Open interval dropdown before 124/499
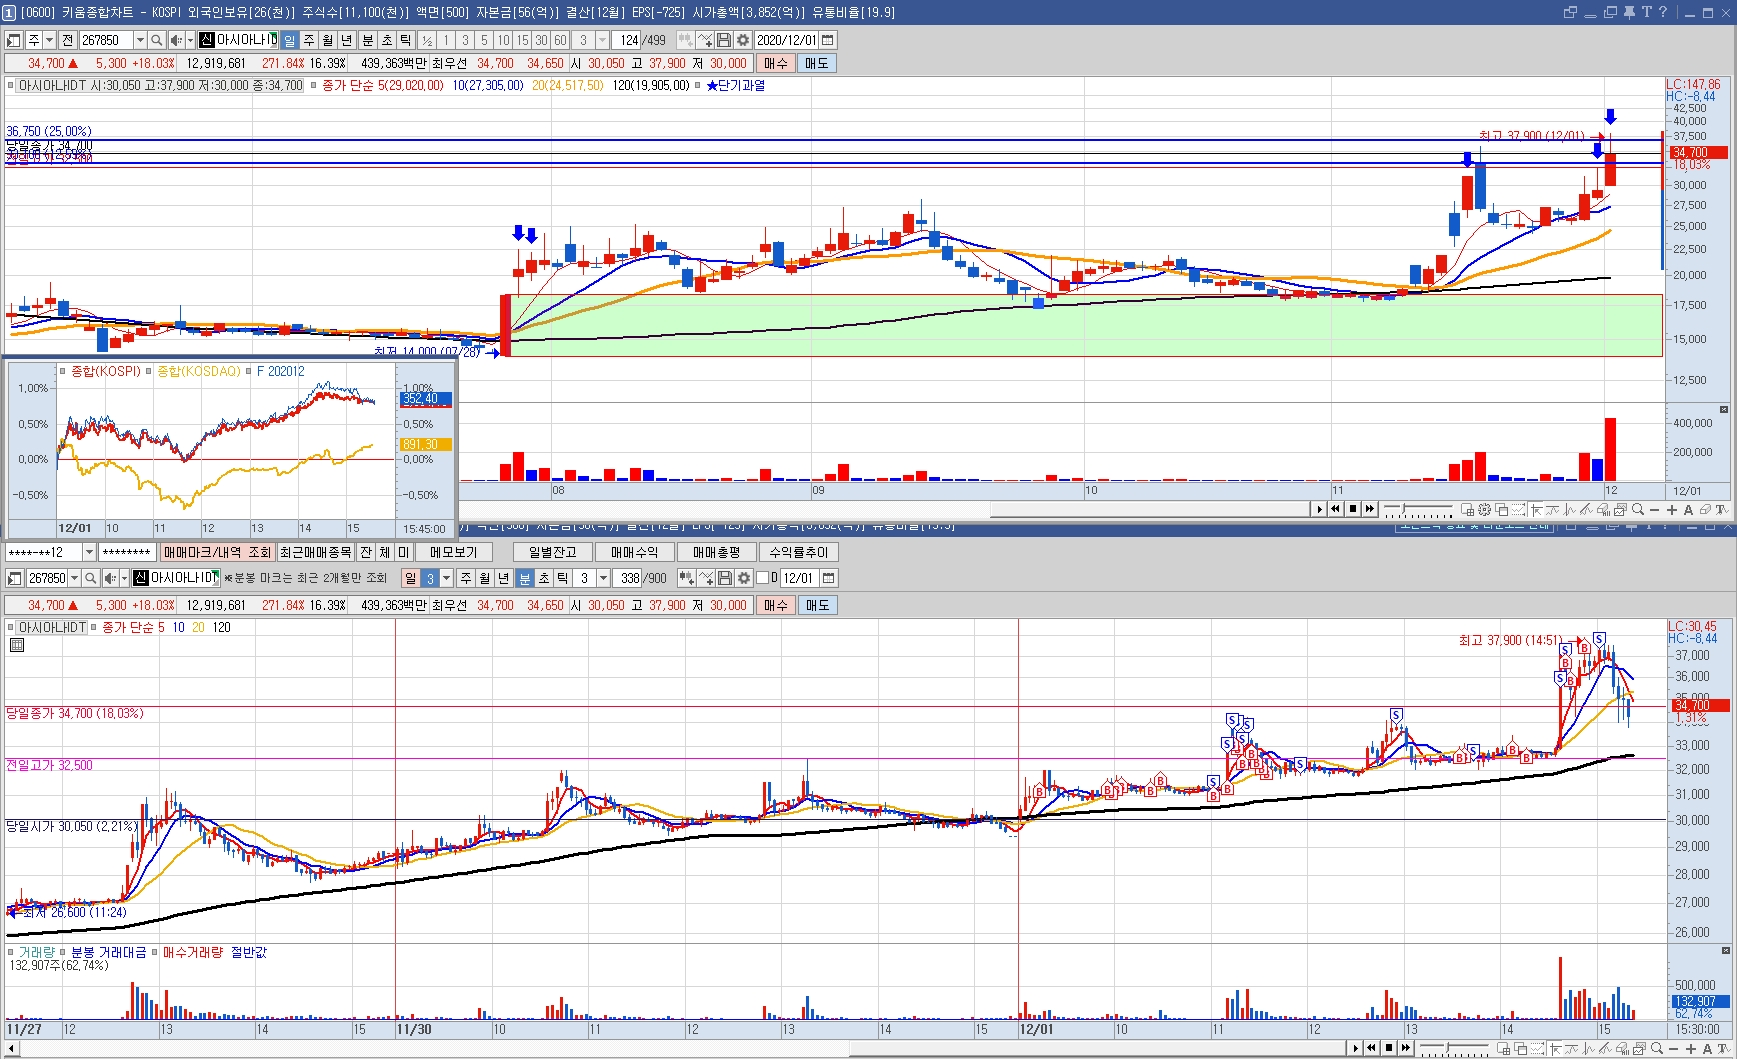This screenshot has height=1059, width=1737. [602, 40]
